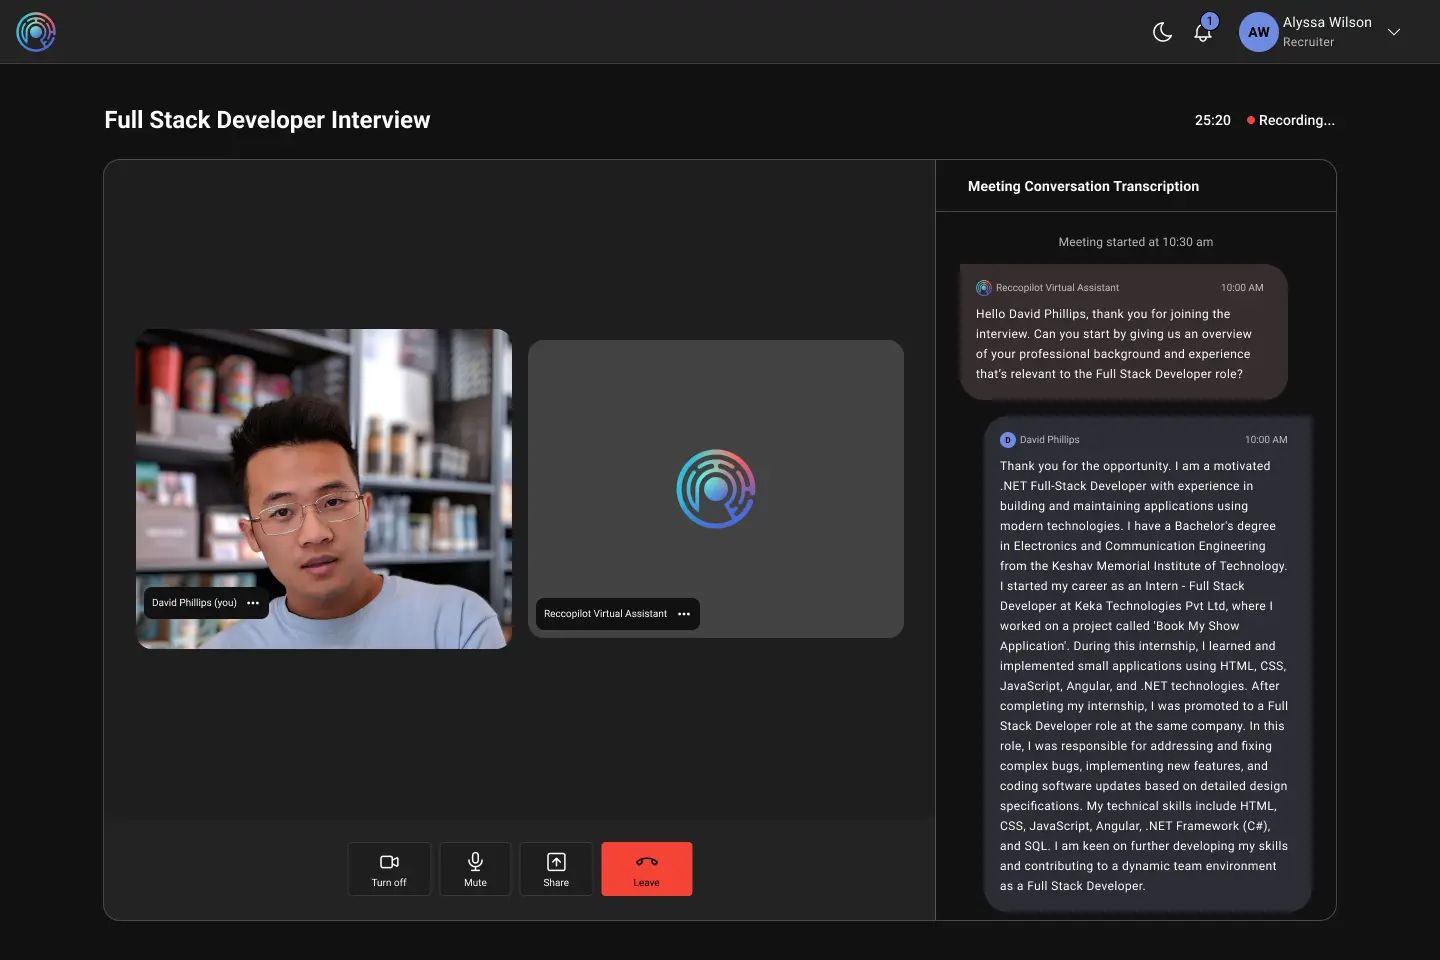Image resolution: width=1440 pixels, height=960 pixels.
Task: Click the Full Stack Developer Interview title
Action: 267,120
